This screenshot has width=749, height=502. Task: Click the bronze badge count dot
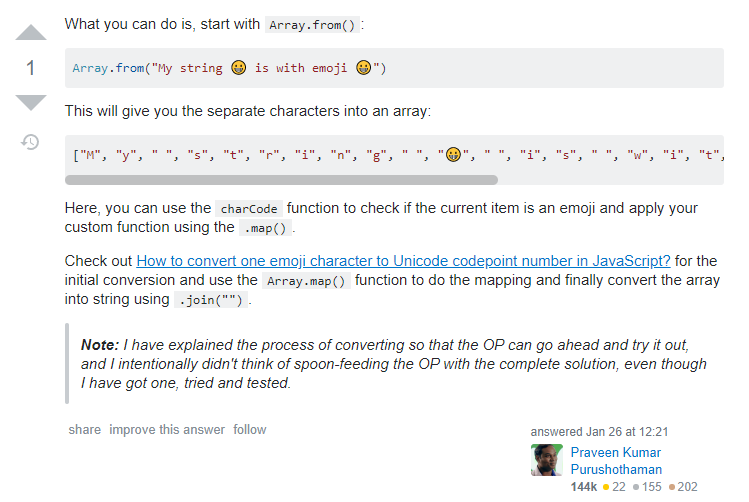[x=672, y=487]
